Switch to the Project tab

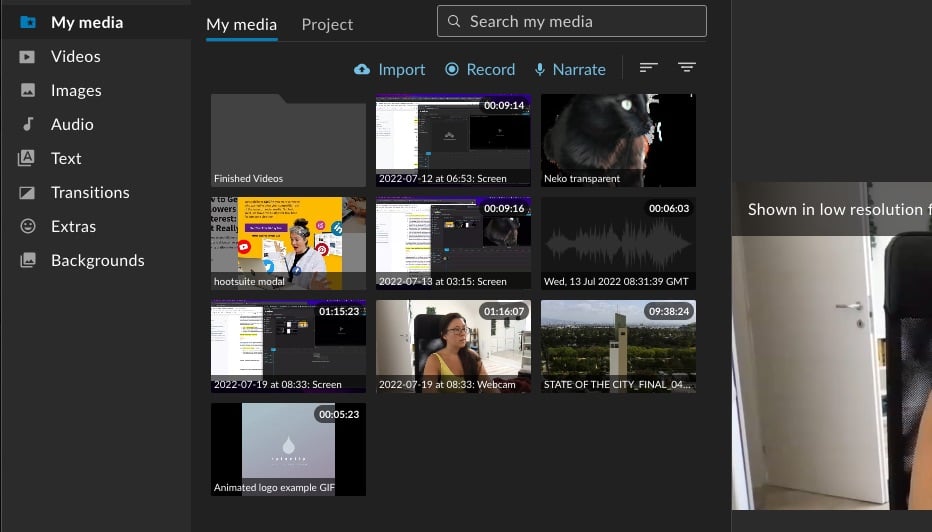(327, 24)
